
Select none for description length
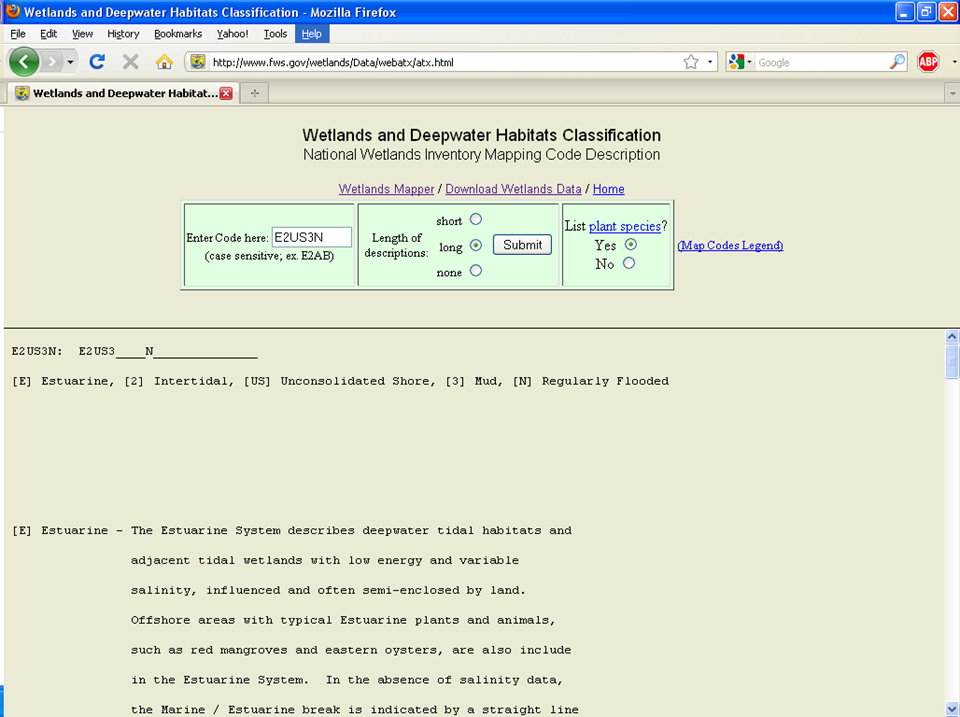click(475, 270)
